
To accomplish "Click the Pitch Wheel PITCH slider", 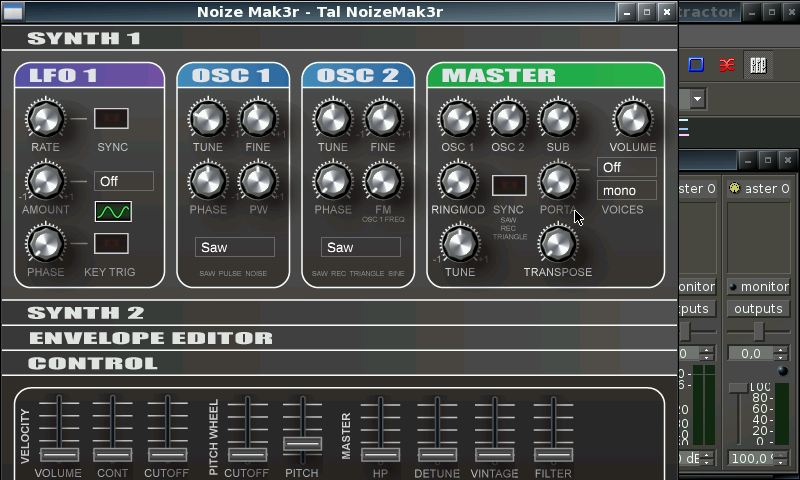I will 303,443.
